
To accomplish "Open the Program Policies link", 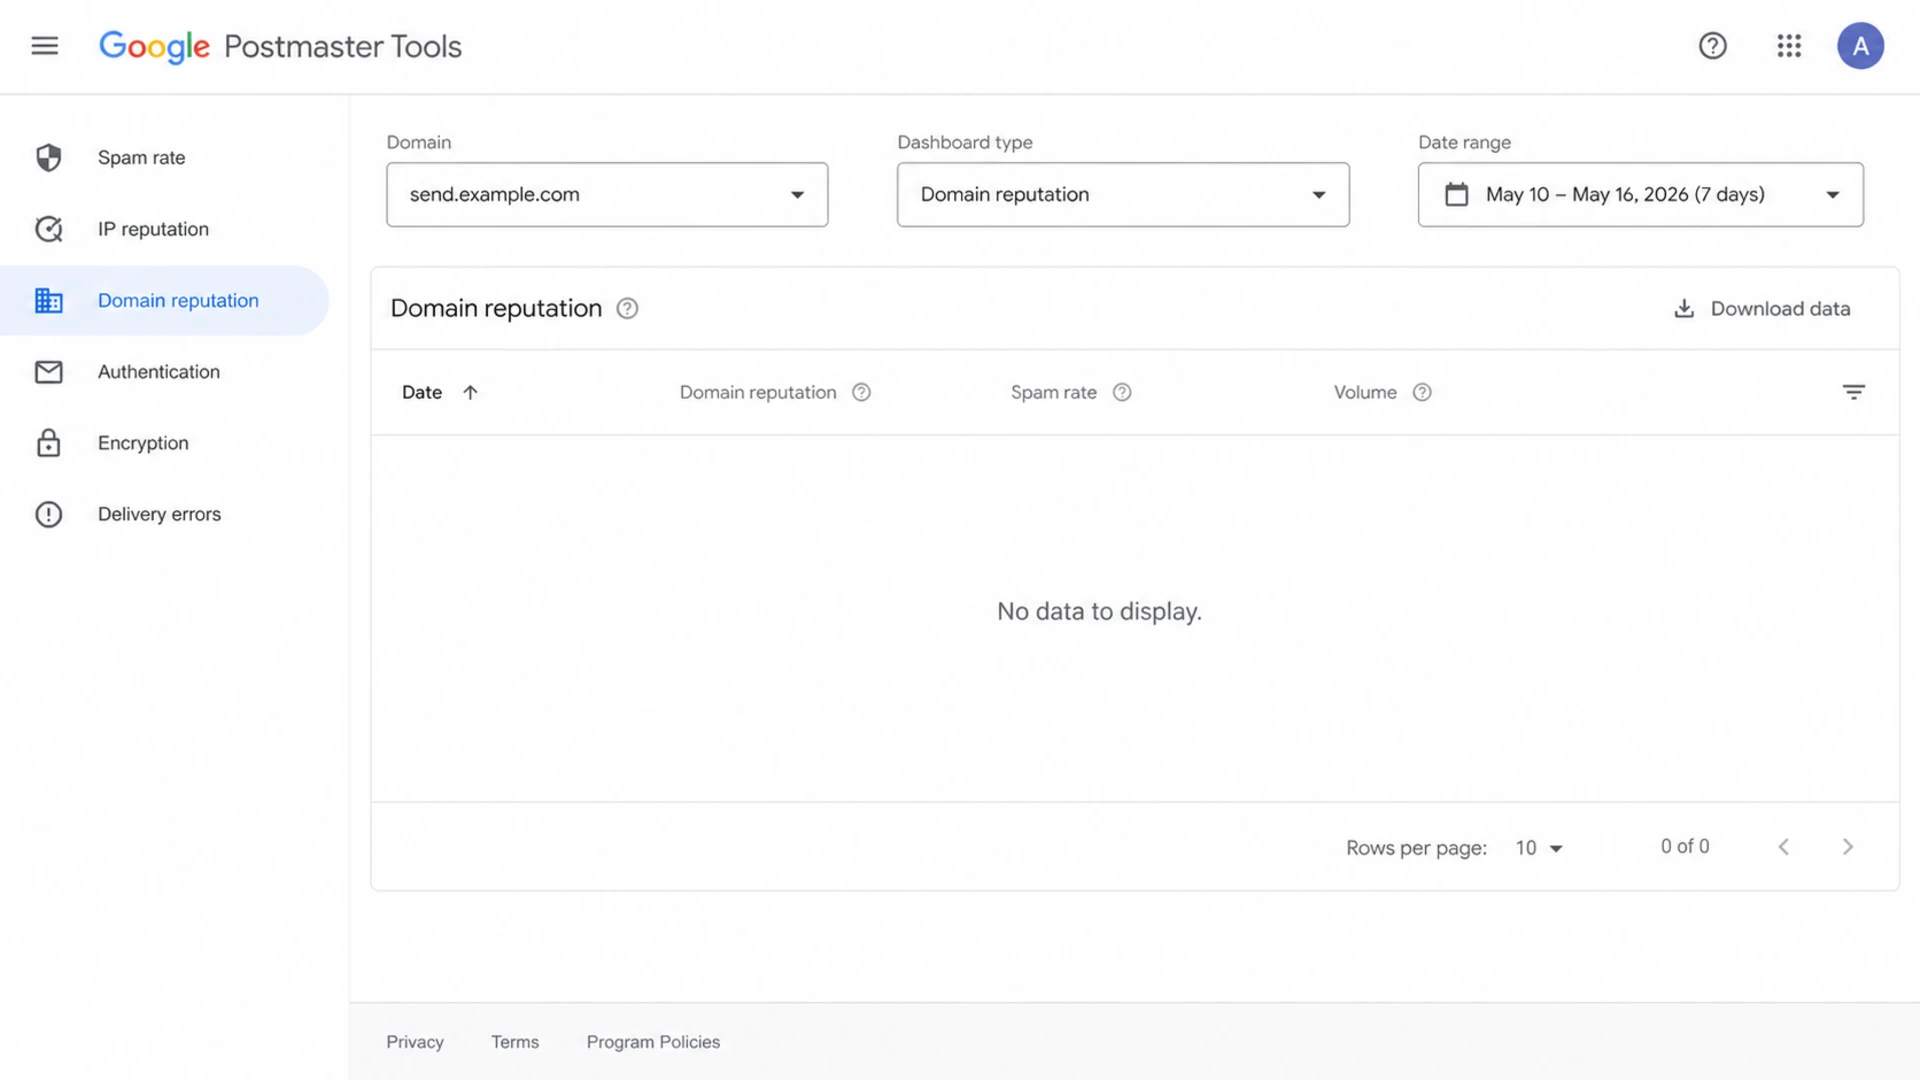I will pos(653,1042).
